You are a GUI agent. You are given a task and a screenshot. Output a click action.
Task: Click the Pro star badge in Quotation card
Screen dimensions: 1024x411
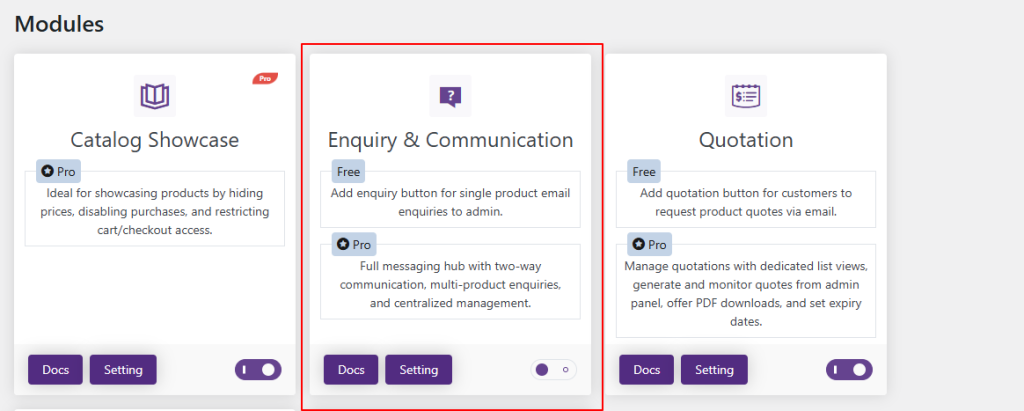650,244
